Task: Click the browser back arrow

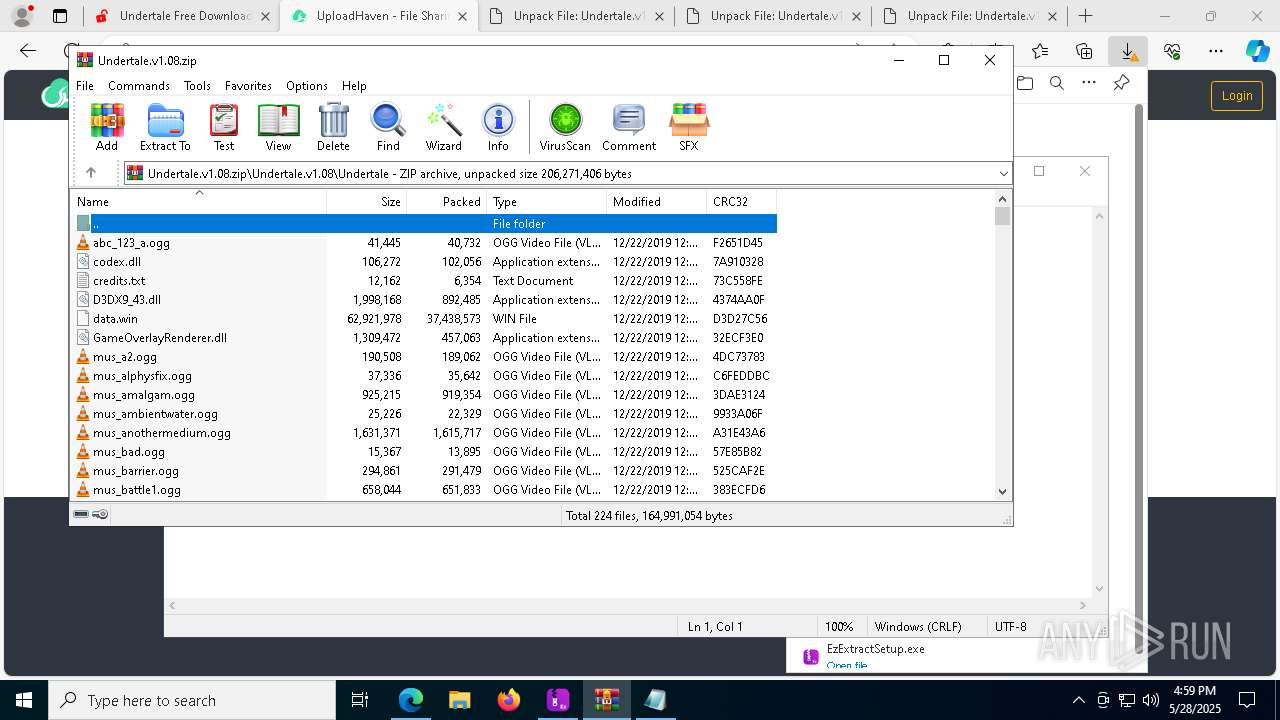Action: (28, 51)
